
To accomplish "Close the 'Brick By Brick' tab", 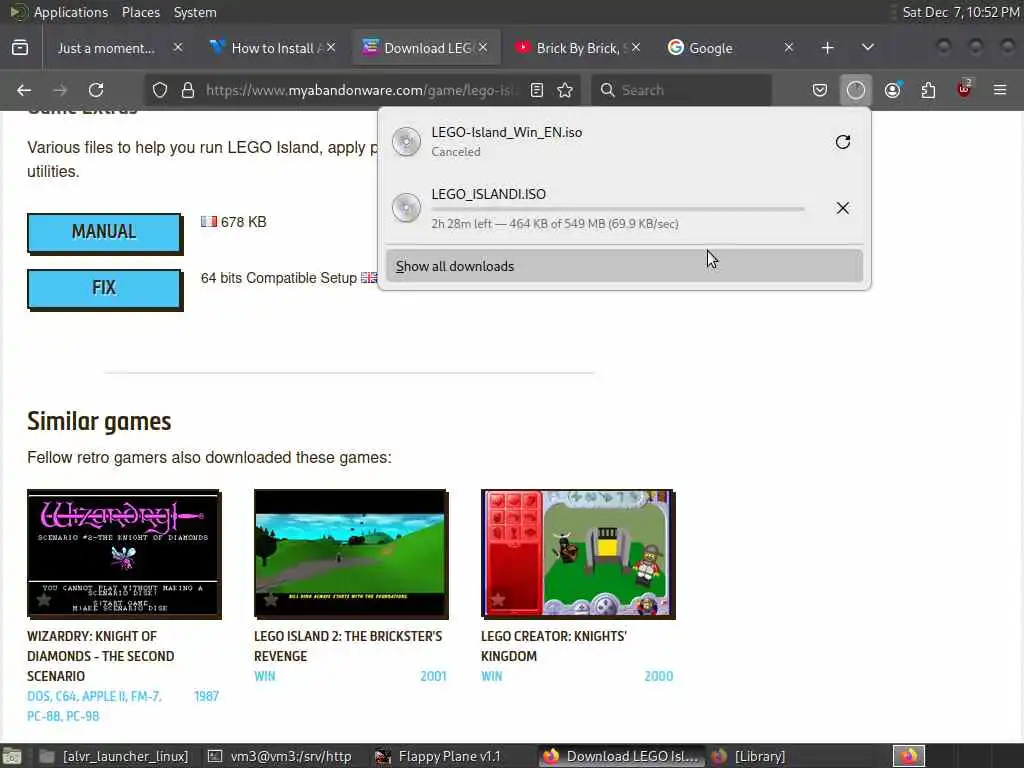I will pos(636,48).
